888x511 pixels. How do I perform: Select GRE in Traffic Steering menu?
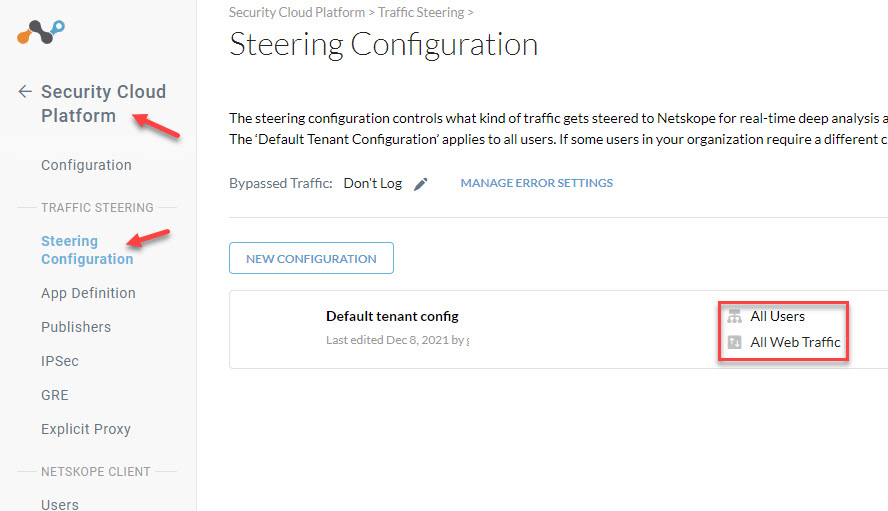pos(54,395)
